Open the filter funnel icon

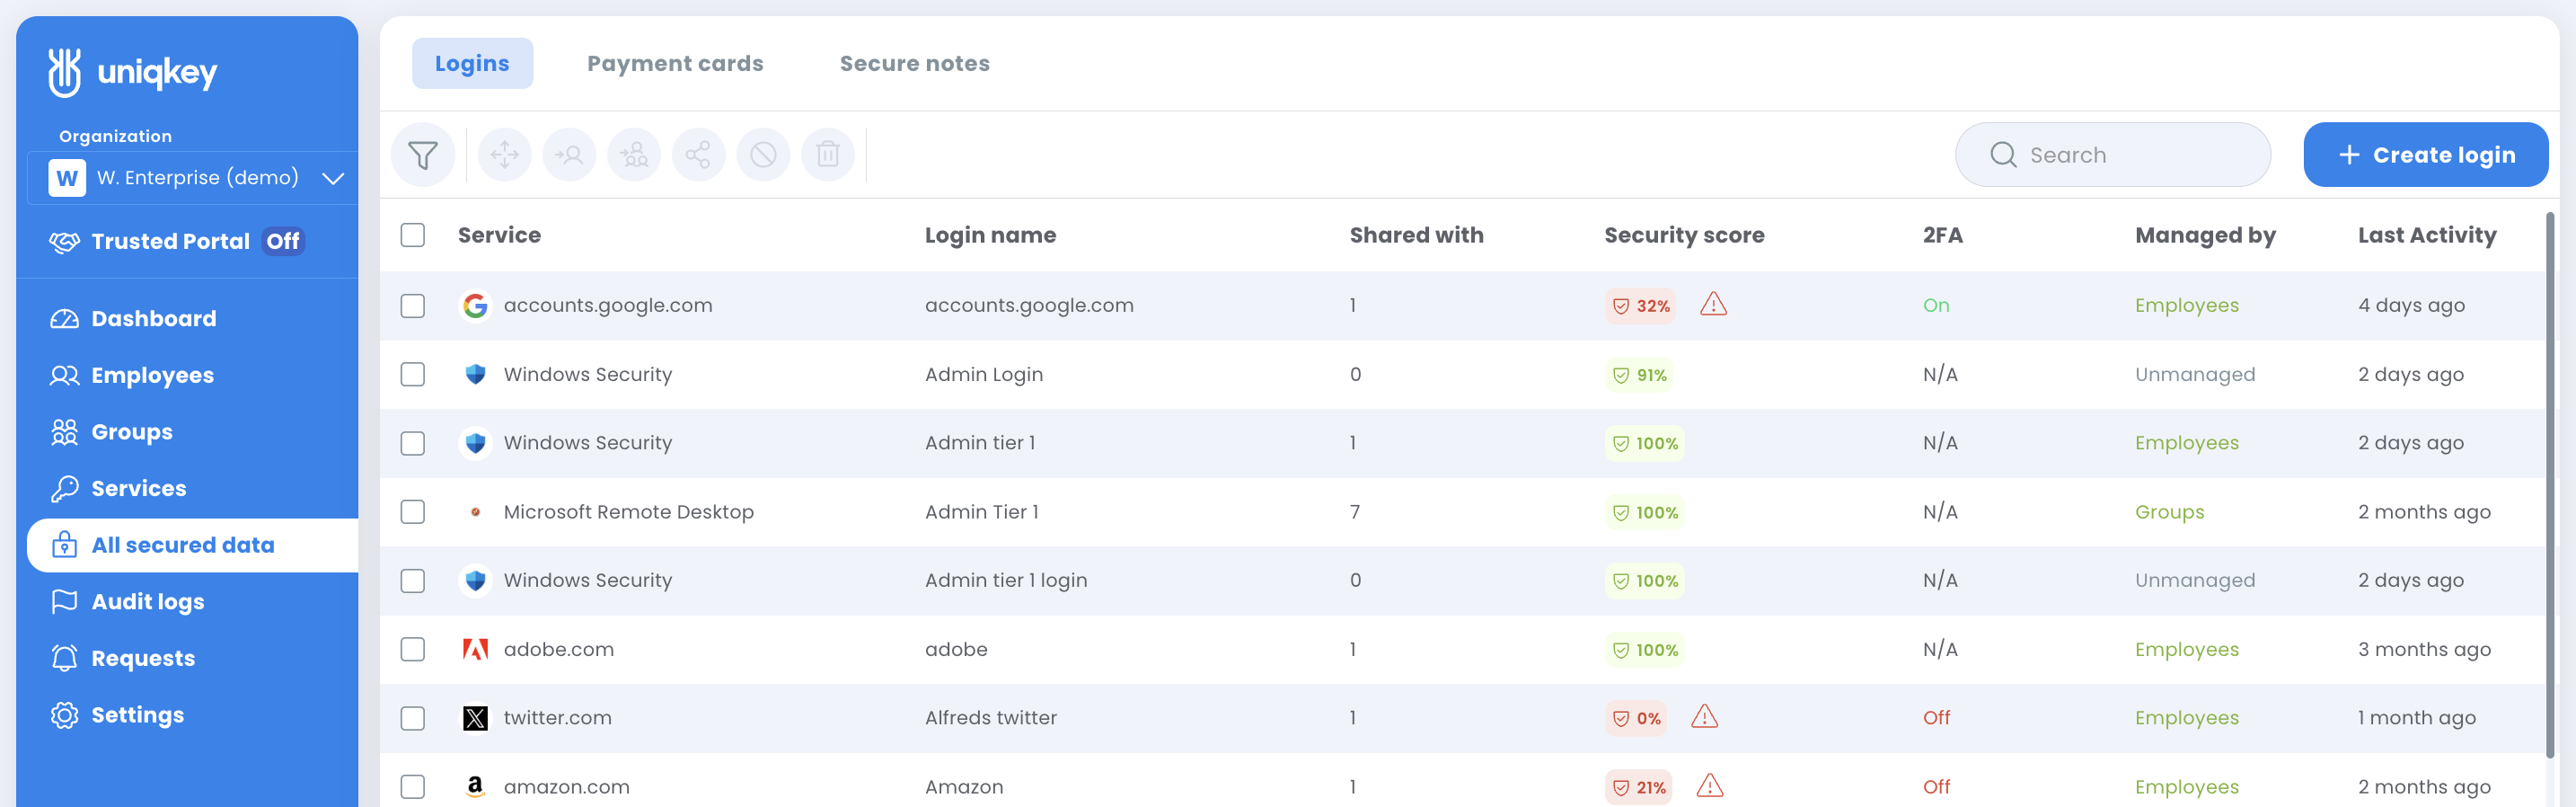pos(423,155)
